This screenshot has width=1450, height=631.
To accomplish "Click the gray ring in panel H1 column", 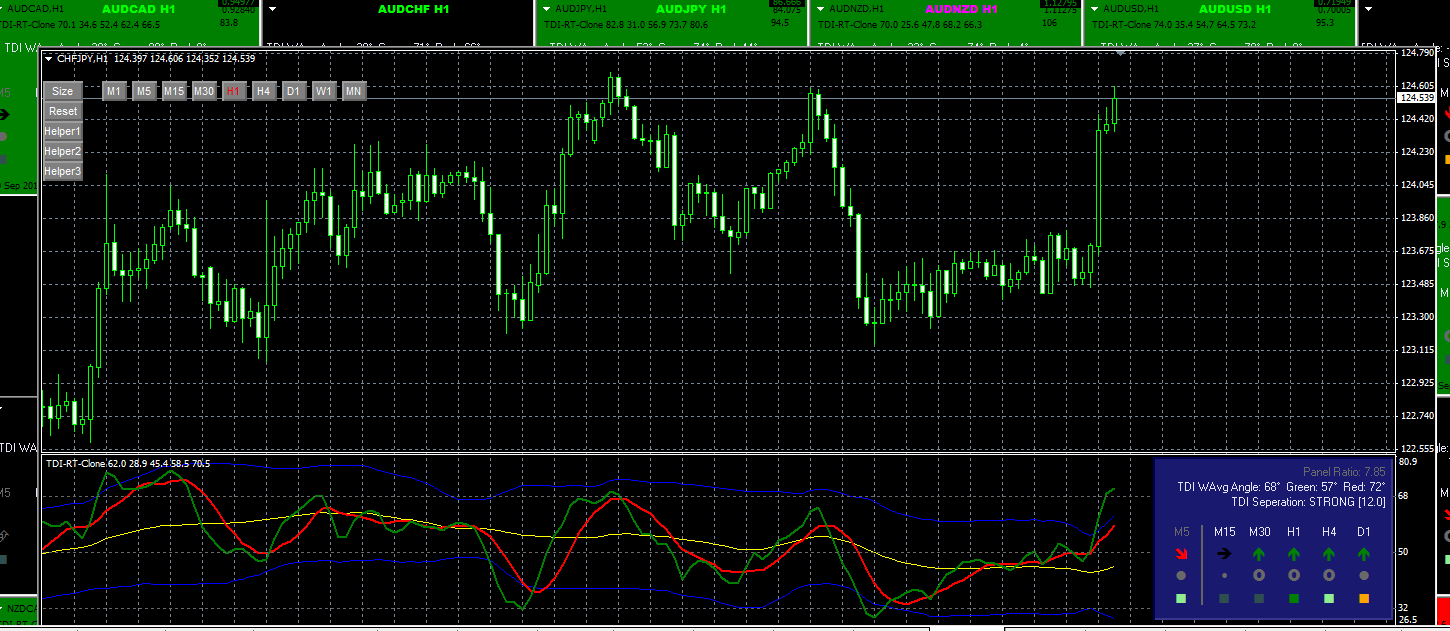I will pos(1294,576).
